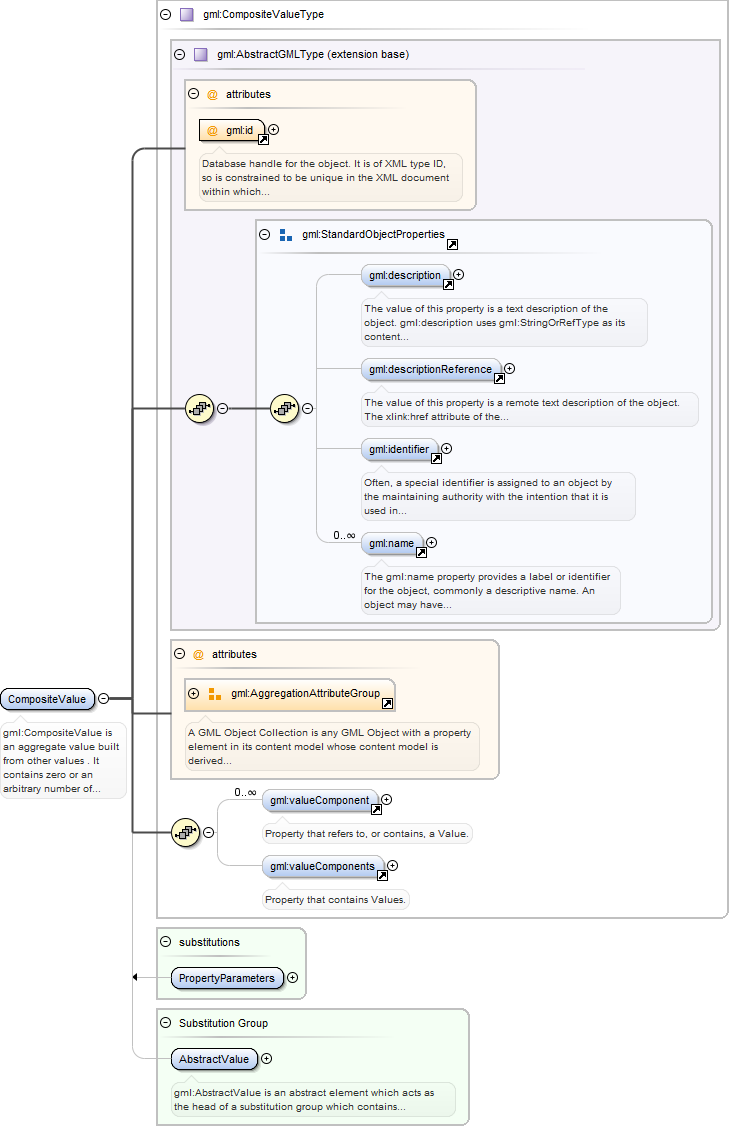Open the PropertyParameters substitution element
The image size is (730, 1127).
coord(227,978)
